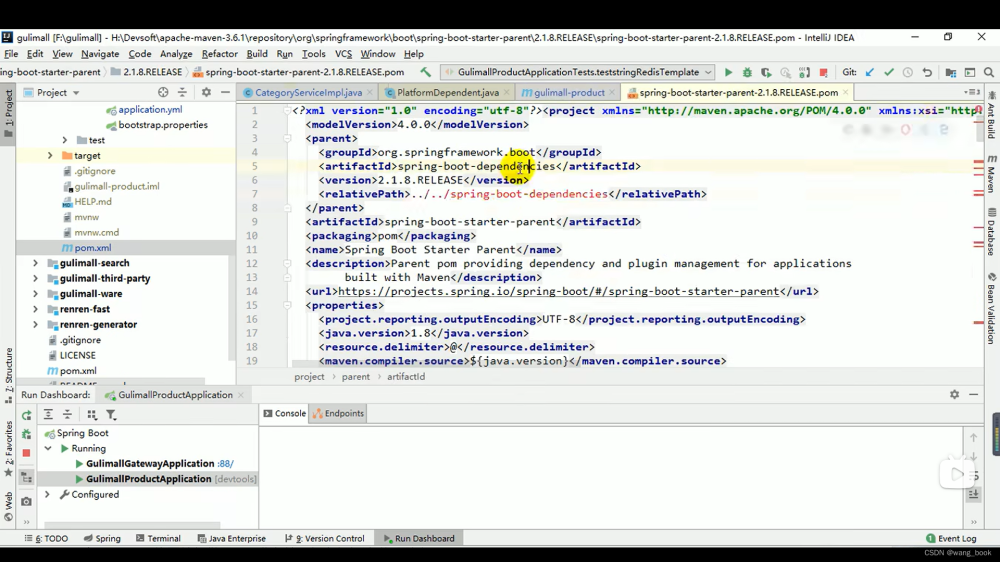This screenshot has height=562, width=1000.
Task: Switch to the Endpoints tab
Action: pos(338,413)
